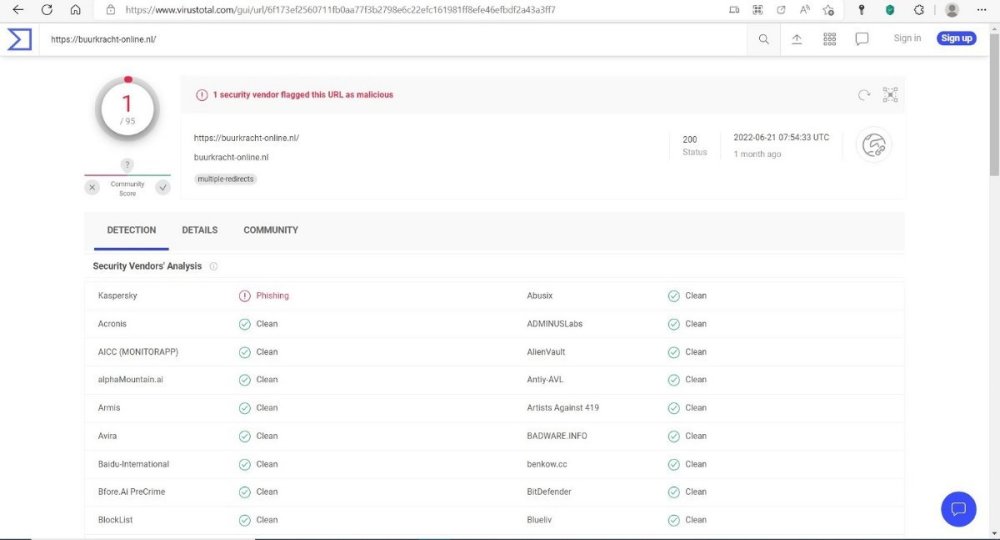Open the floating chat bubble button
Screen dimensions: 1000x540
958,509
